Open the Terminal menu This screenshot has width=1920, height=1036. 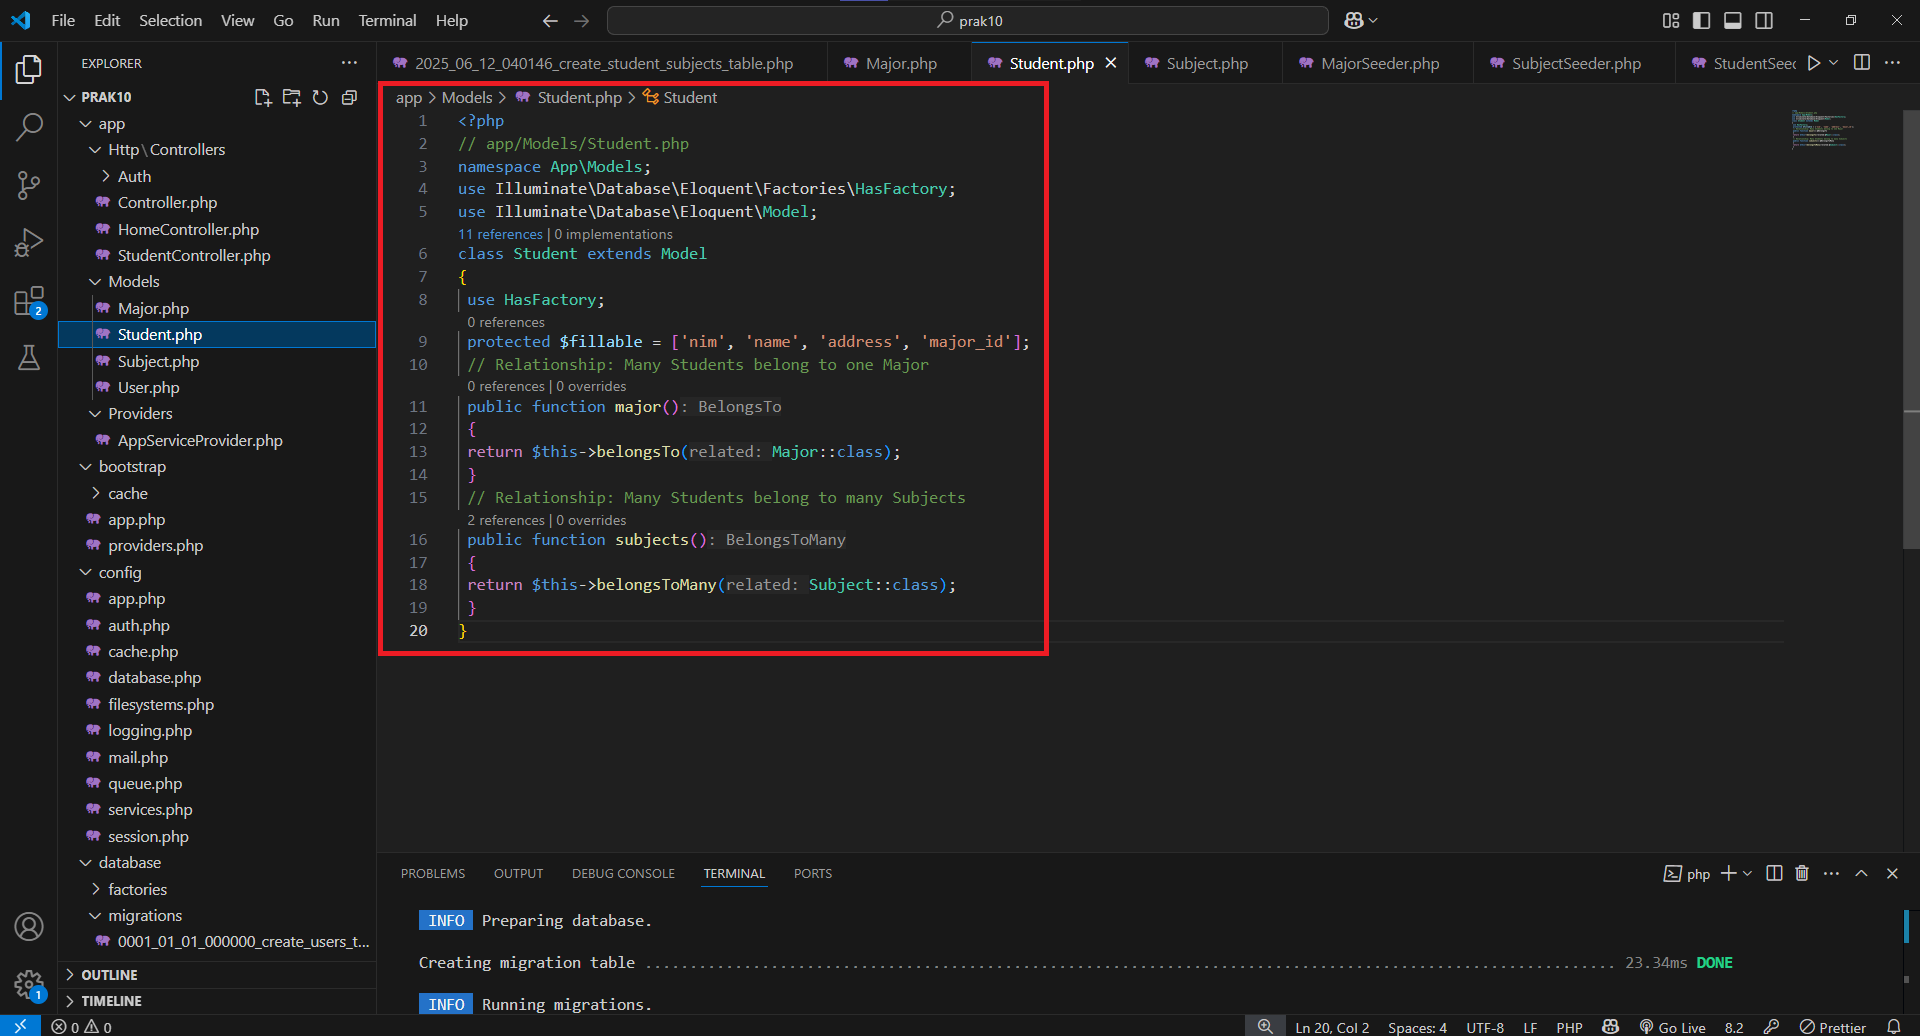386,20
